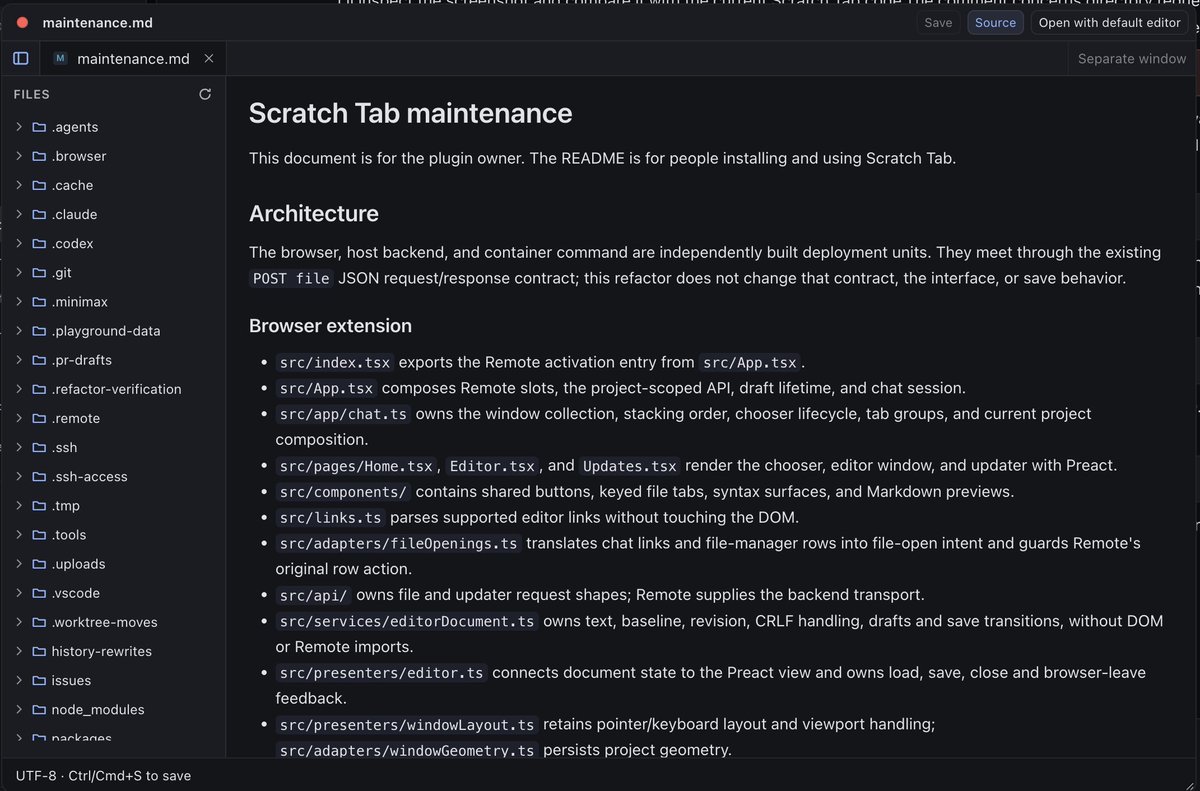The width and height of the screenshot is (1200, 791).
Task: Click the src/pages/Home.tsx code text
Action: (356, 466)
